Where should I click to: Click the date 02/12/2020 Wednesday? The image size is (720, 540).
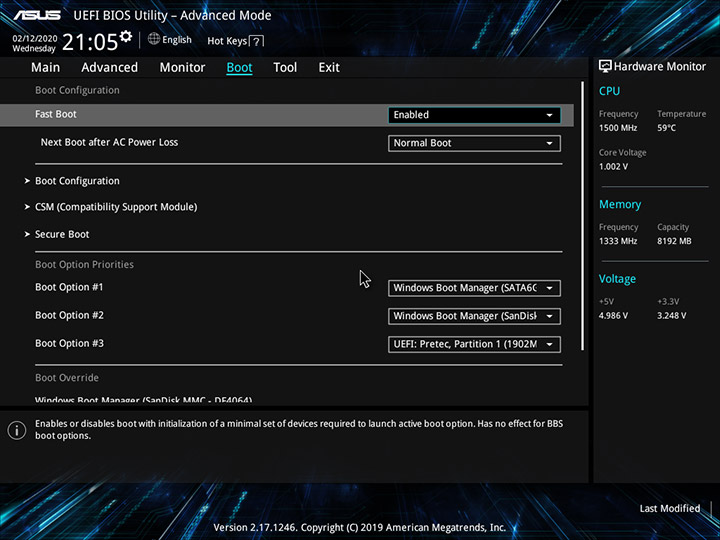click(34, 43)
